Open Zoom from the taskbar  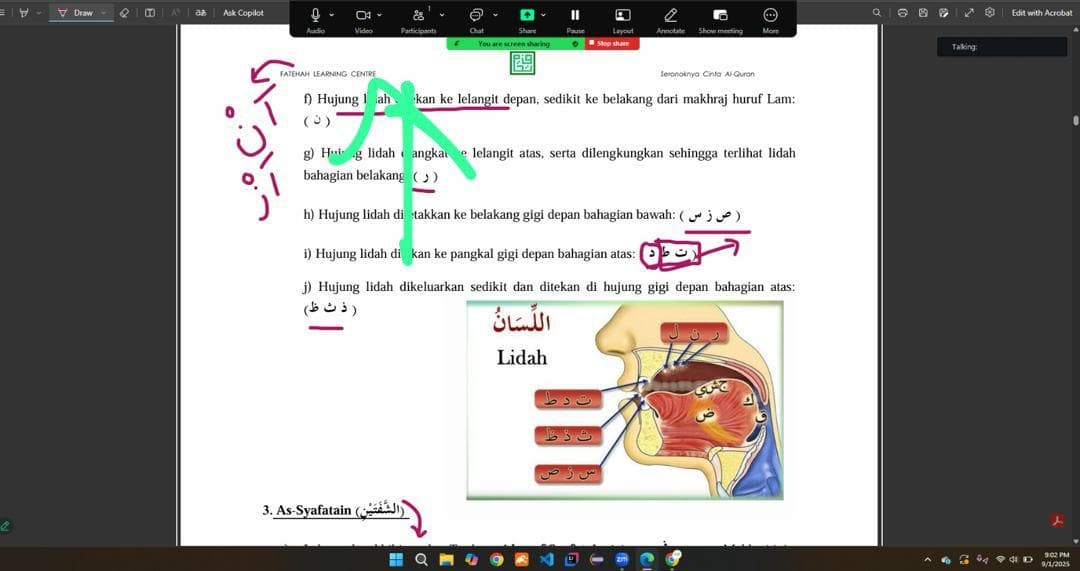pos(621,559)
